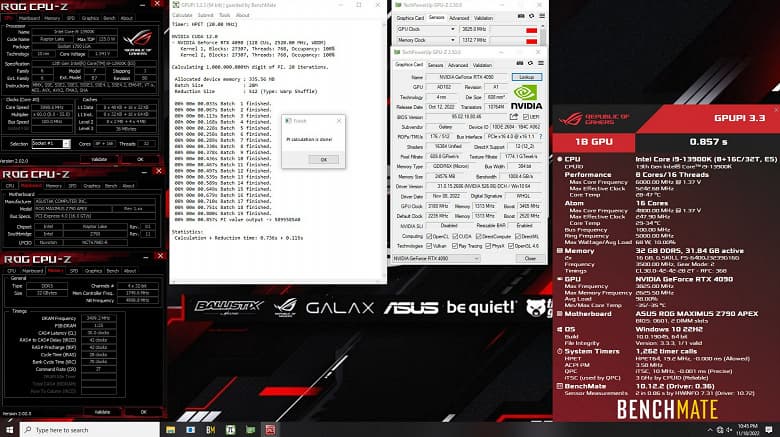Open the hamburger menu in GPU-Z Graphics Card window
This screenshot has width=780, height=437.
coord(541,63)
